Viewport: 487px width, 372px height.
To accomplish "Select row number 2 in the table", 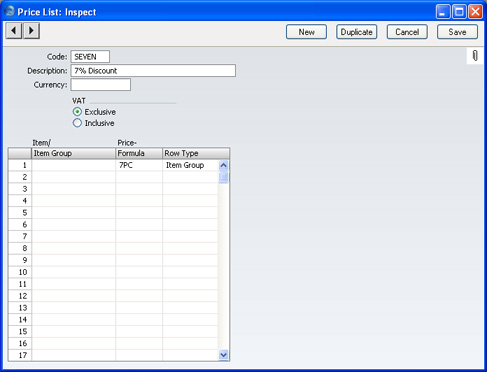I will coord(20,177).
